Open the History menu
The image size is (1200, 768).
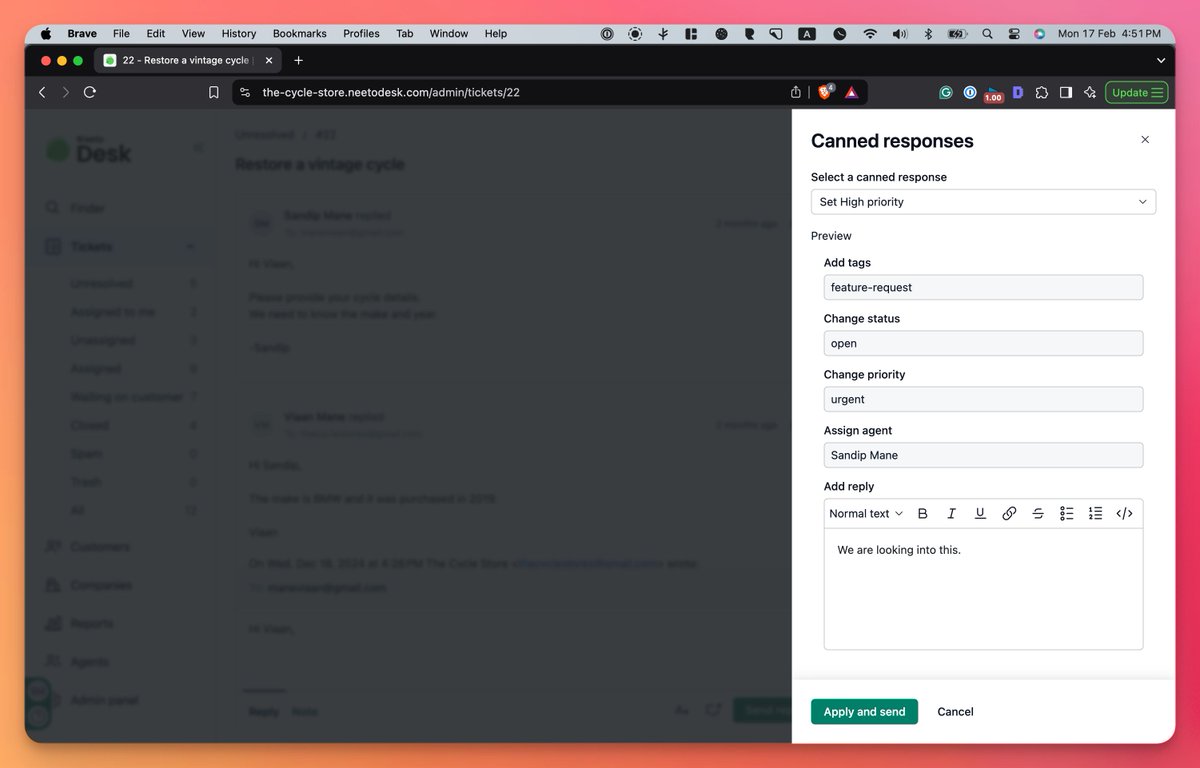(x=238, y=33)
